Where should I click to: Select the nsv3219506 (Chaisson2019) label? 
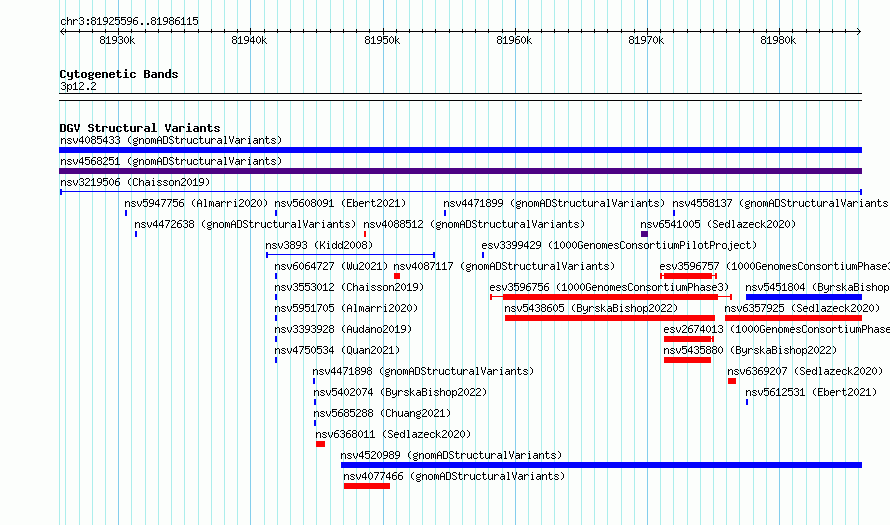[x=135, y=182]
